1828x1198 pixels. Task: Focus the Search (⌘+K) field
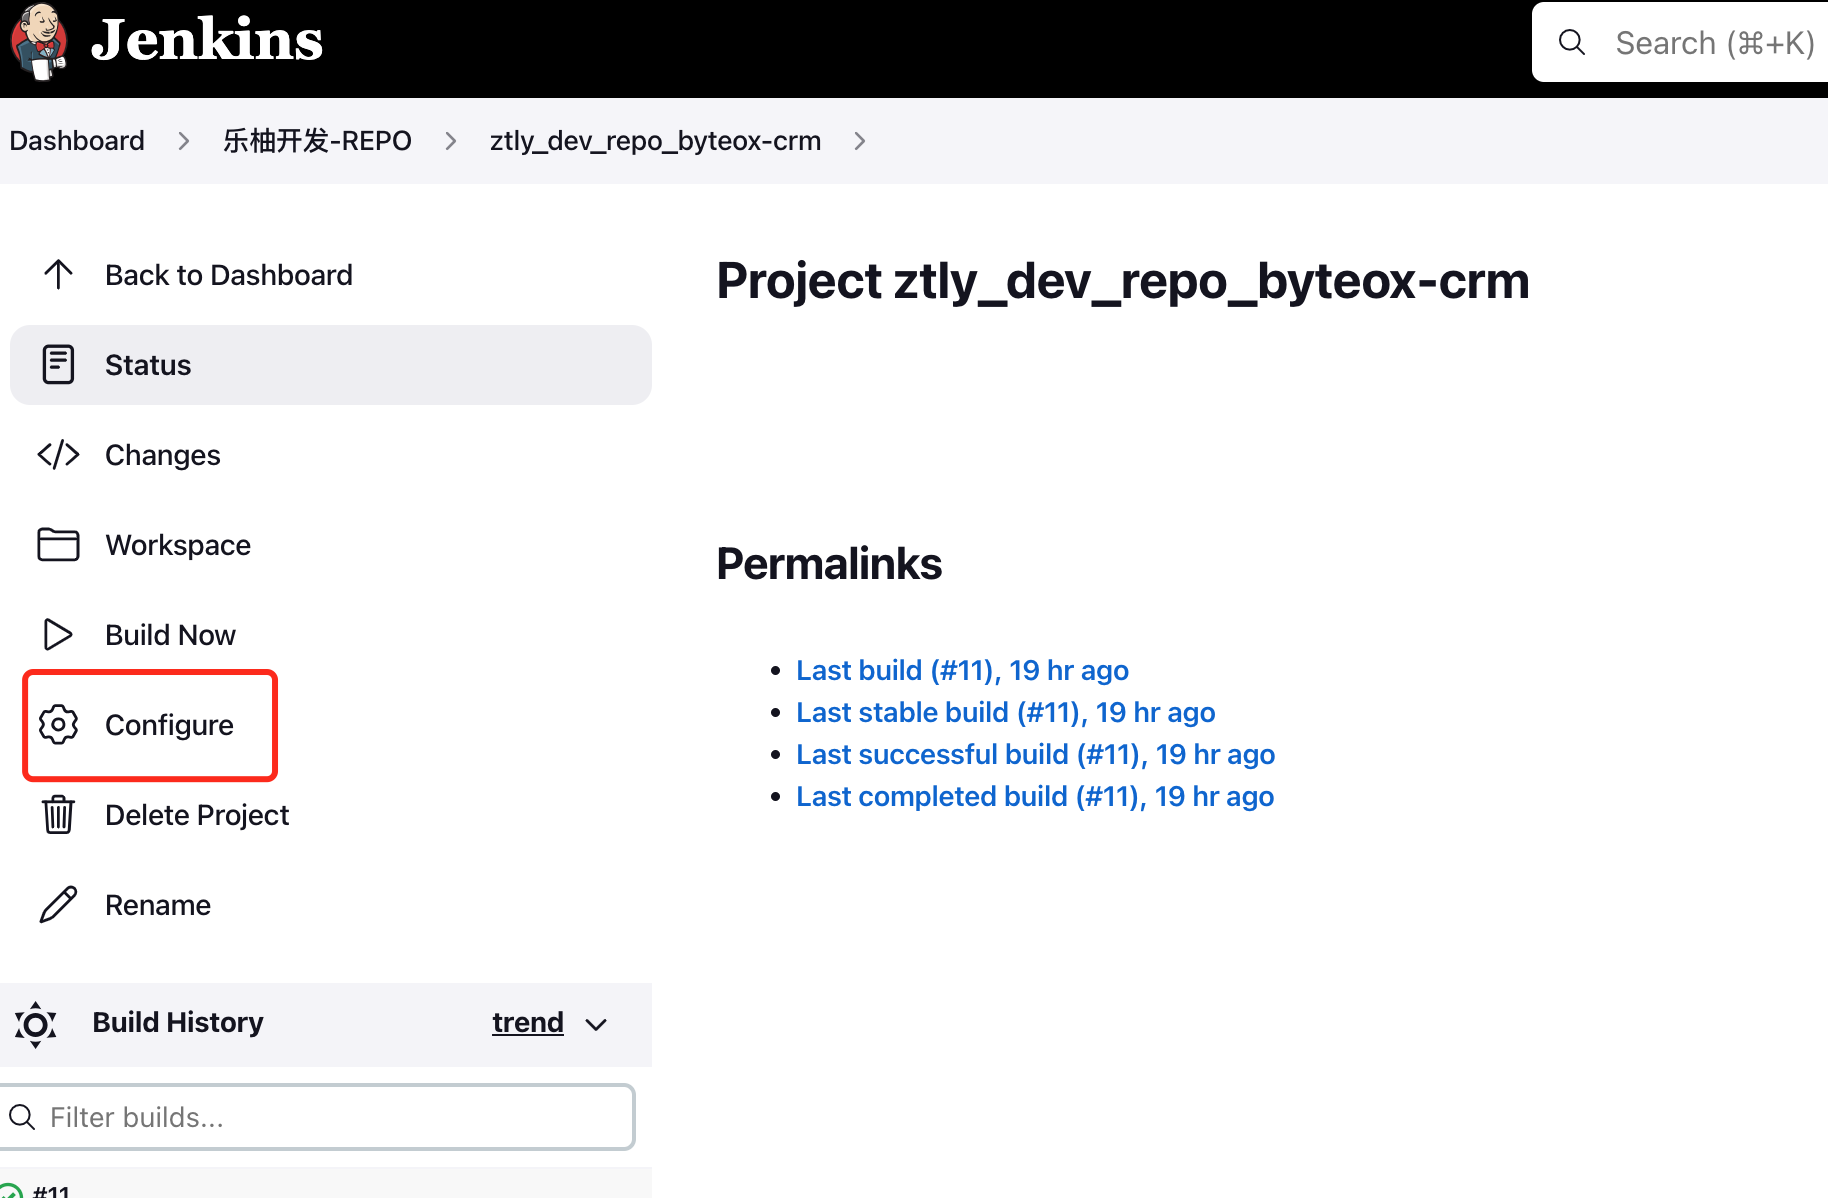point(1680,42)
